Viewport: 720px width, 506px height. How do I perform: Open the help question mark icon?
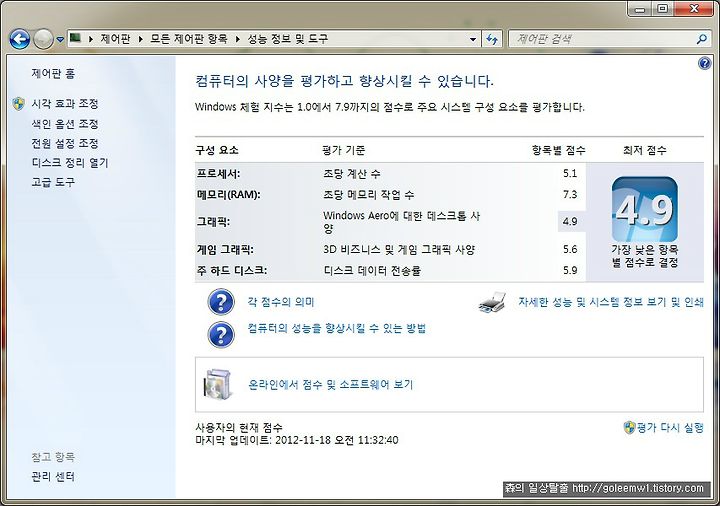coord(704,63)
